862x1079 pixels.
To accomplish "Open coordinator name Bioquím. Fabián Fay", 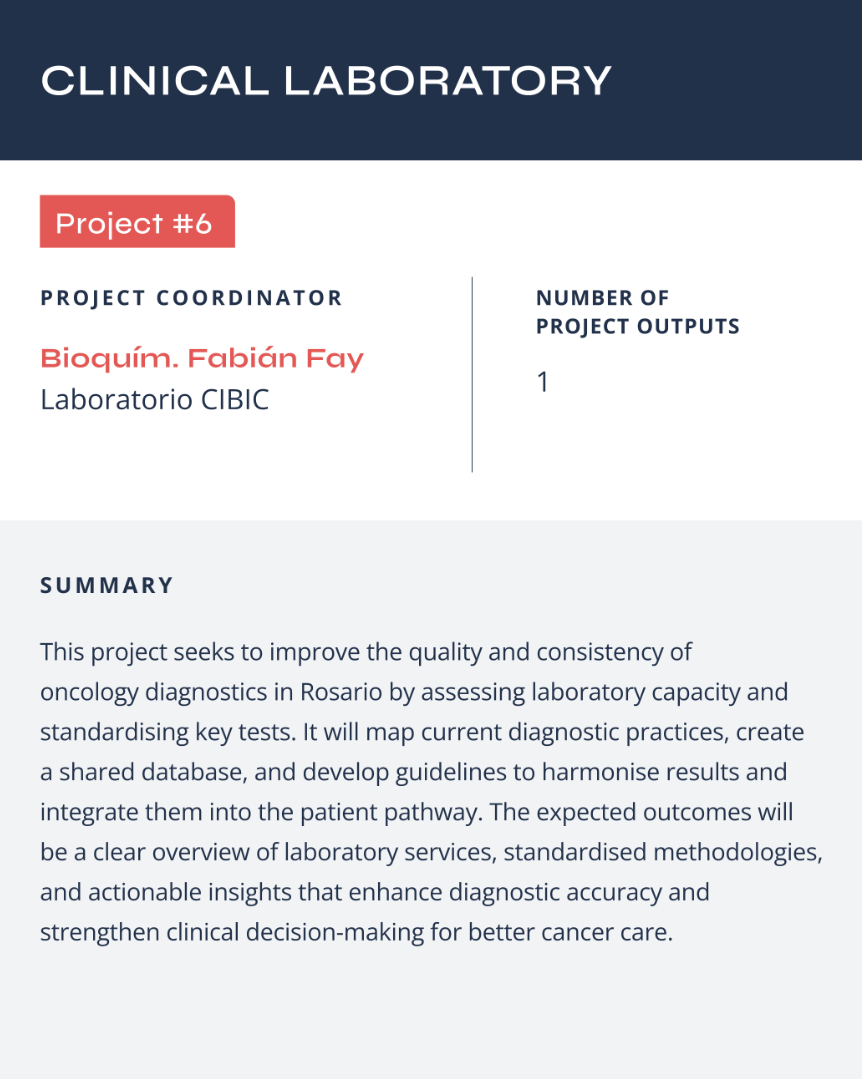I will point(202,358).
